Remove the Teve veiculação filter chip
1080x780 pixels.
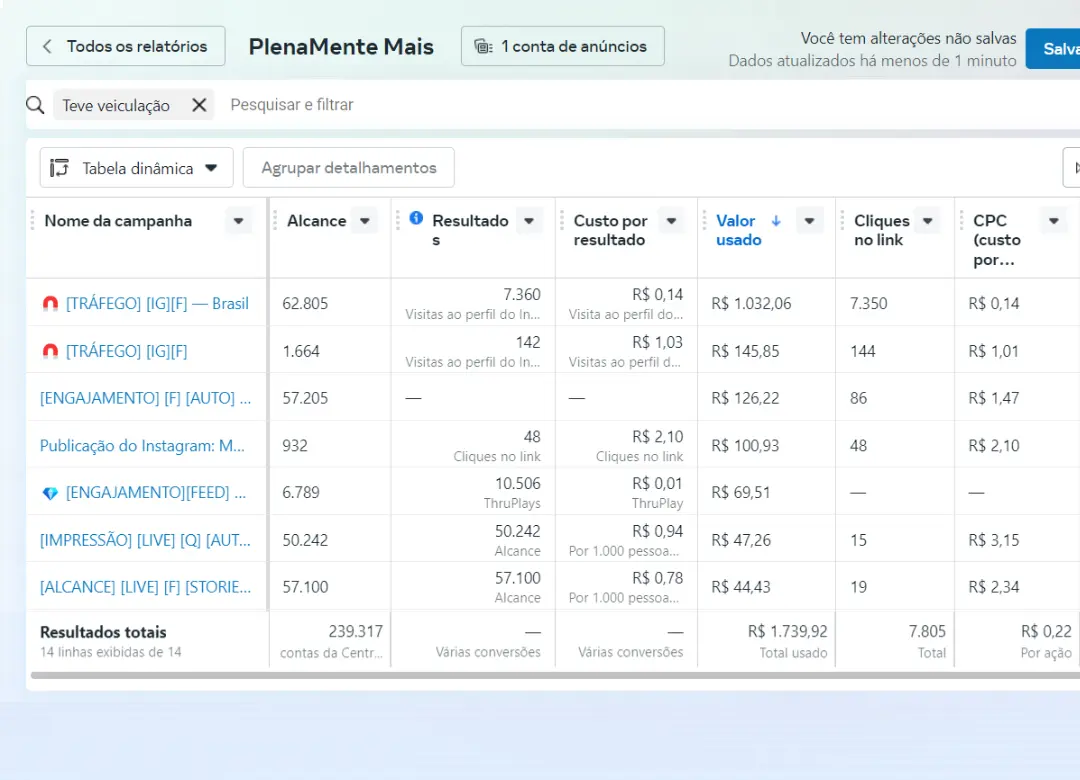199,105
